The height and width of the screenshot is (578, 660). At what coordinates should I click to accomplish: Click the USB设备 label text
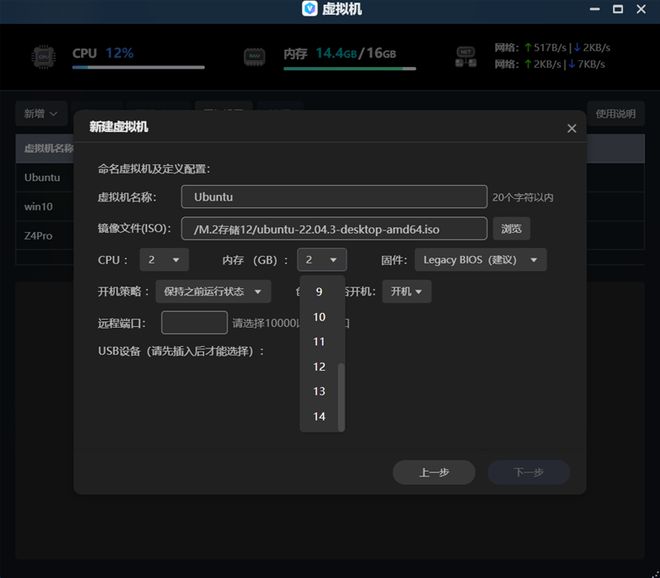(181, 351)
